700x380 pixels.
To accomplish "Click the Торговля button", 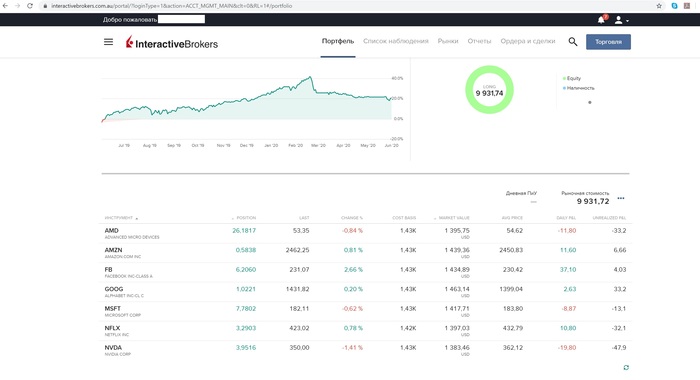I will [x=608, y=42].
